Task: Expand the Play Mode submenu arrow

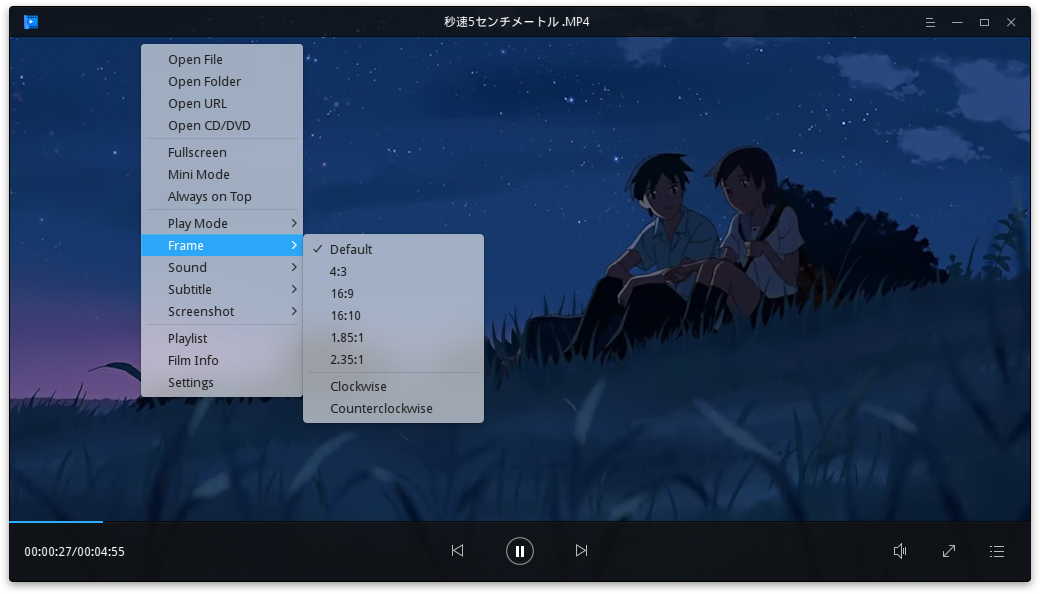Action: click(x=294, y=223)
